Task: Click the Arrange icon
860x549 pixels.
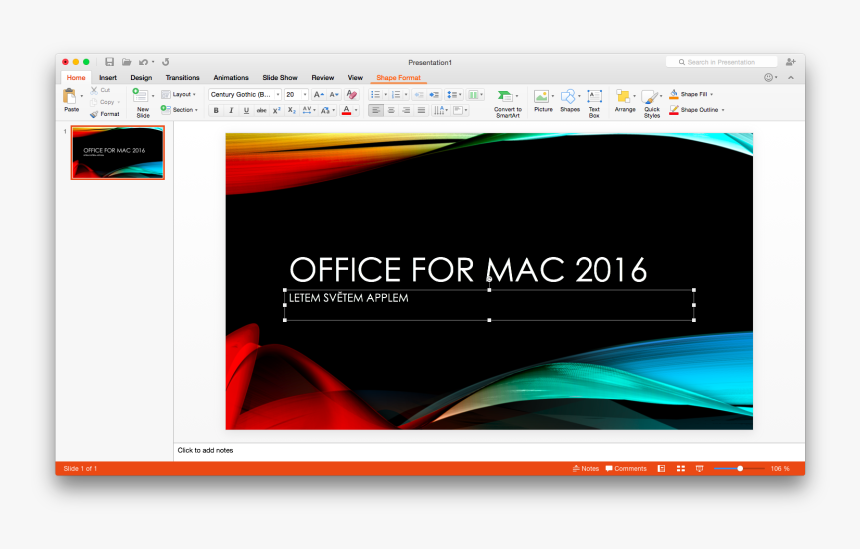Action: coord(623,97)
